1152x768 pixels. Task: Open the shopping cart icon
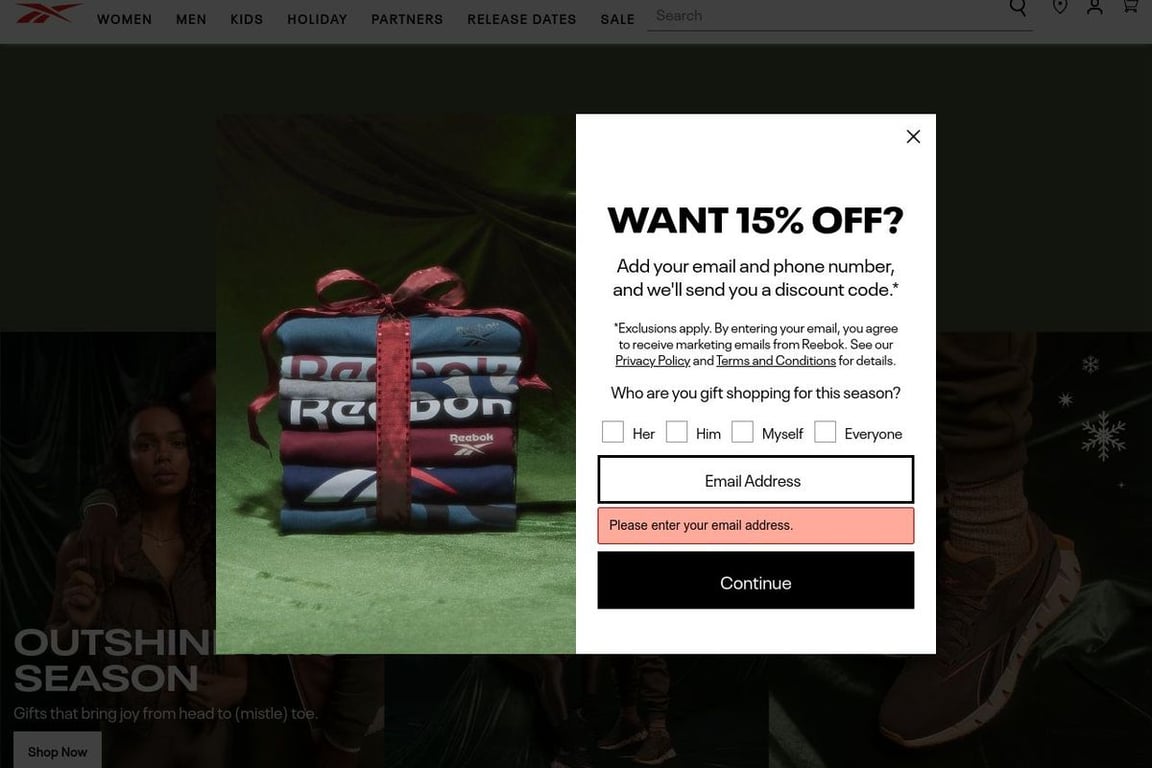coord(1130,7)
